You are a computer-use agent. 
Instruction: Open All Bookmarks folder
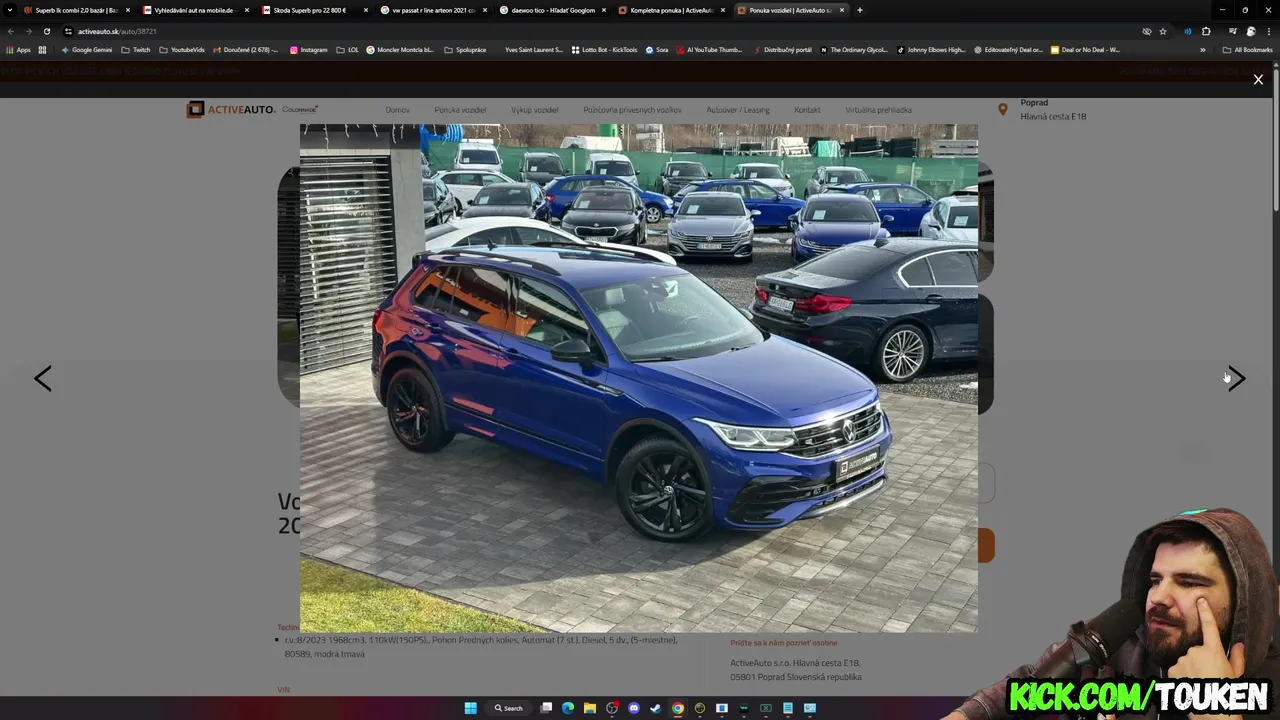tap(1247, 50)
